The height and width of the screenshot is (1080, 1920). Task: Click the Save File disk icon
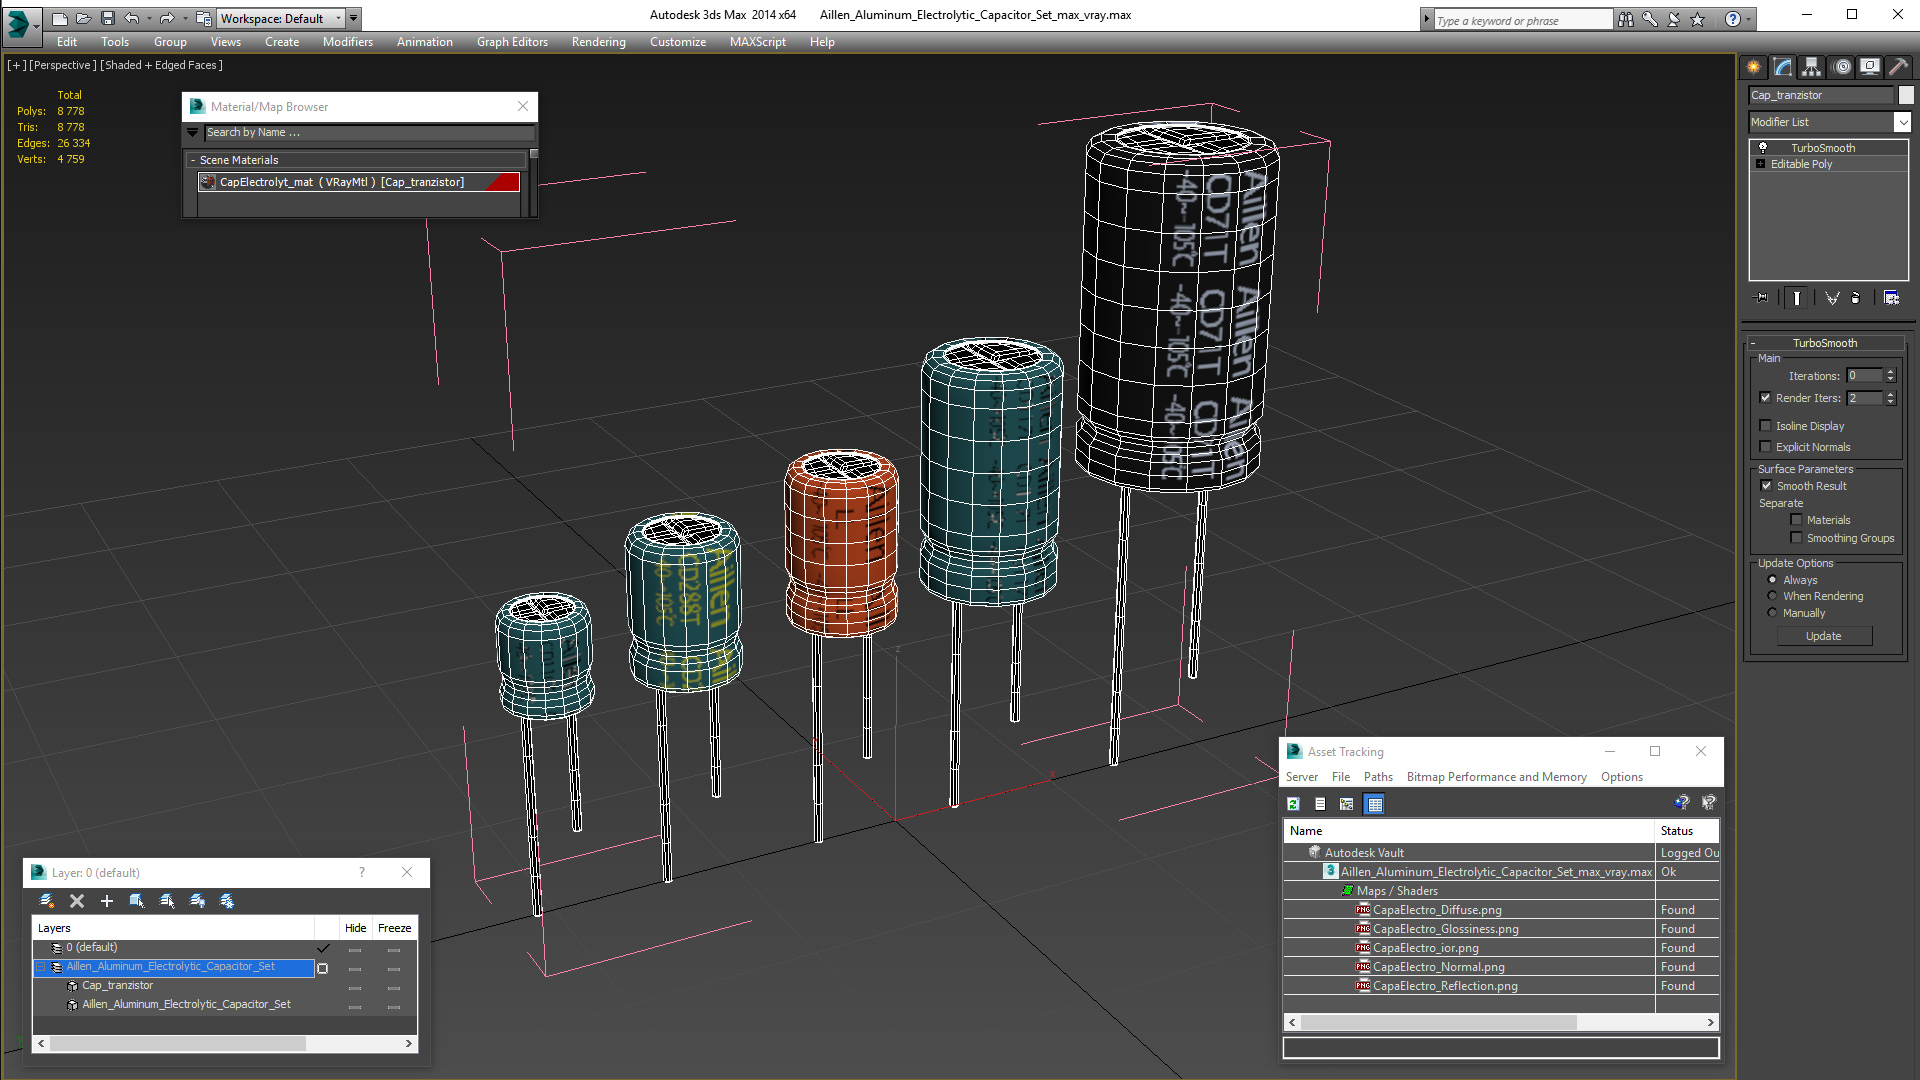coord(108,18)
